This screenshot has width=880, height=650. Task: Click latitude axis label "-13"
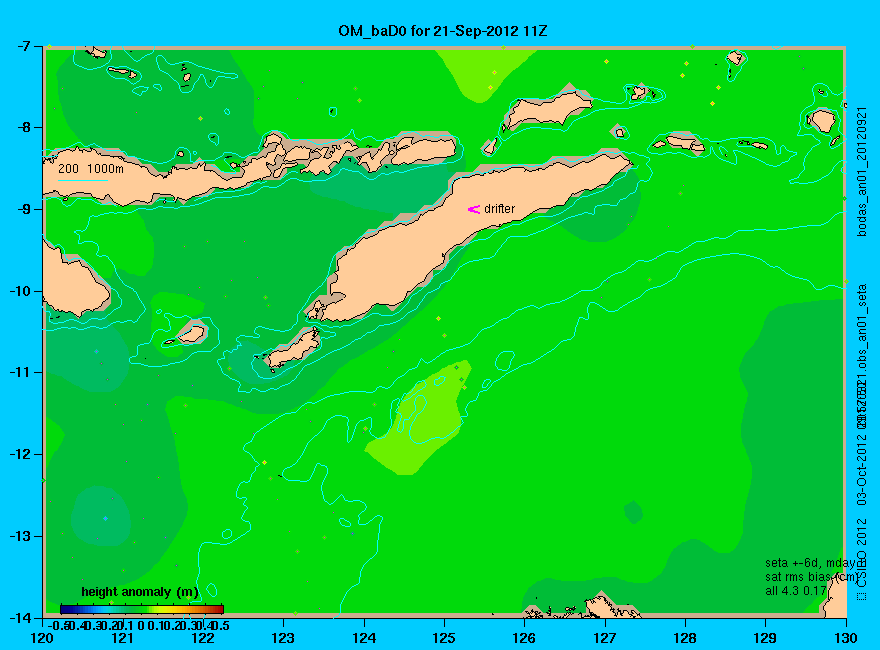coord(19,536)
